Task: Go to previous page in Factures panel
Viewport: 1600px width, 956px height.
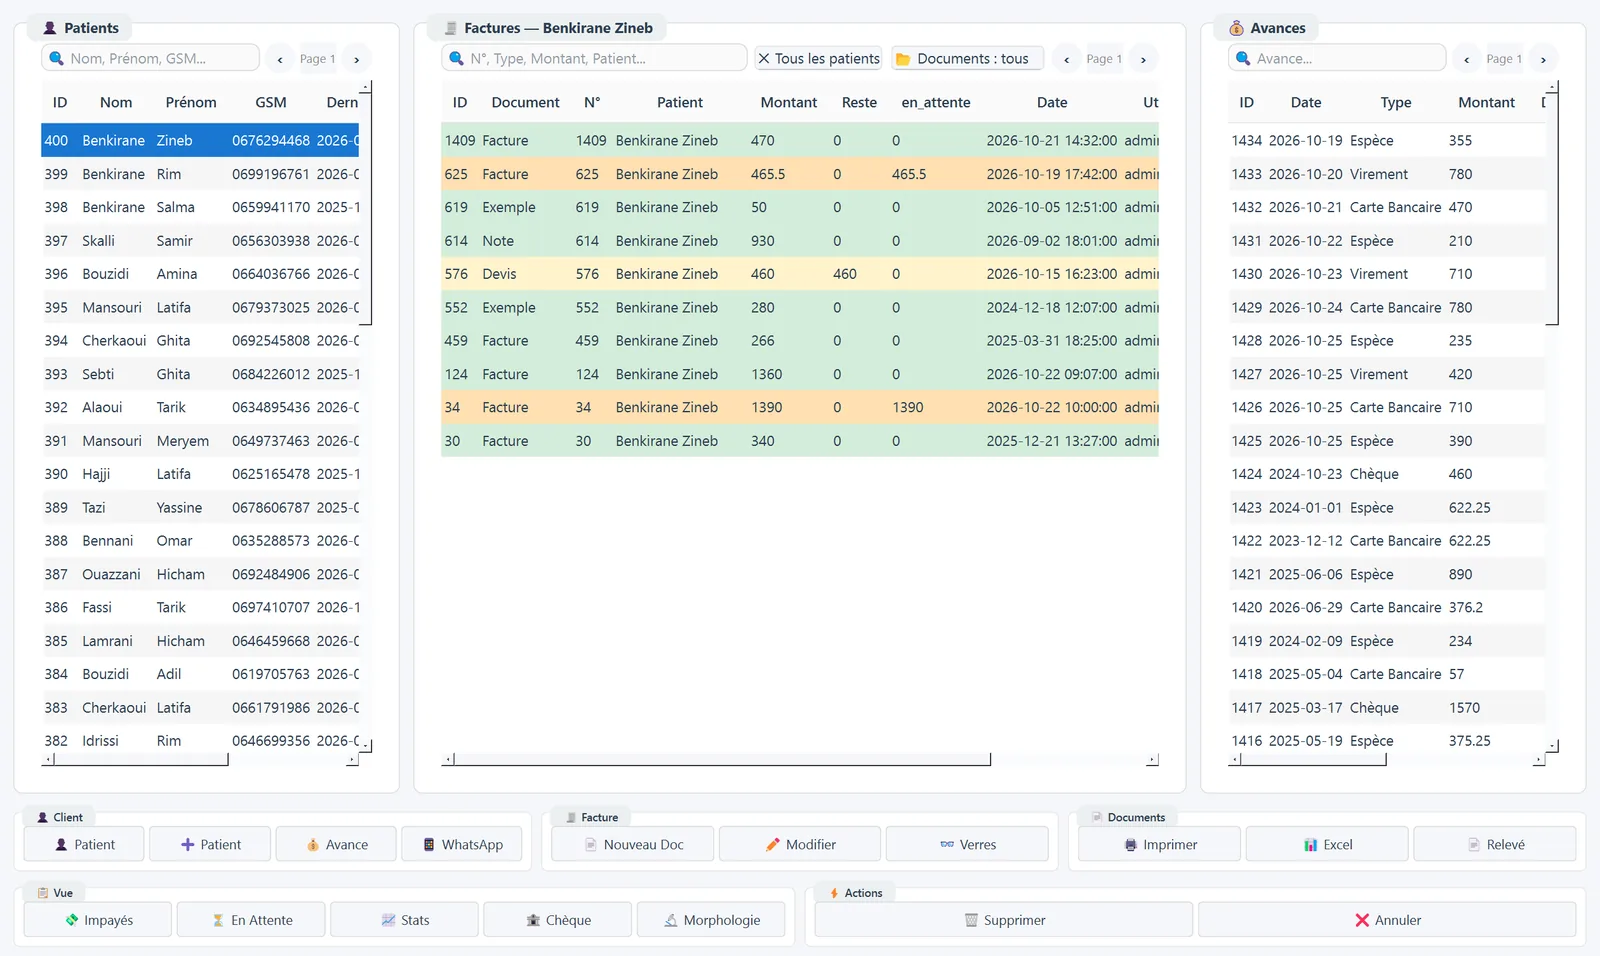Action: coord(1067,59)
